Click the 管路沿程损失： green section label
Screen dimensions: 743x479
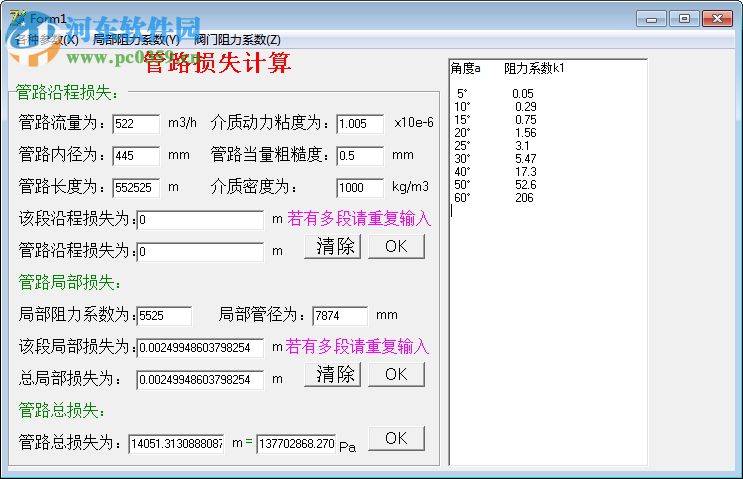point(67,92)
